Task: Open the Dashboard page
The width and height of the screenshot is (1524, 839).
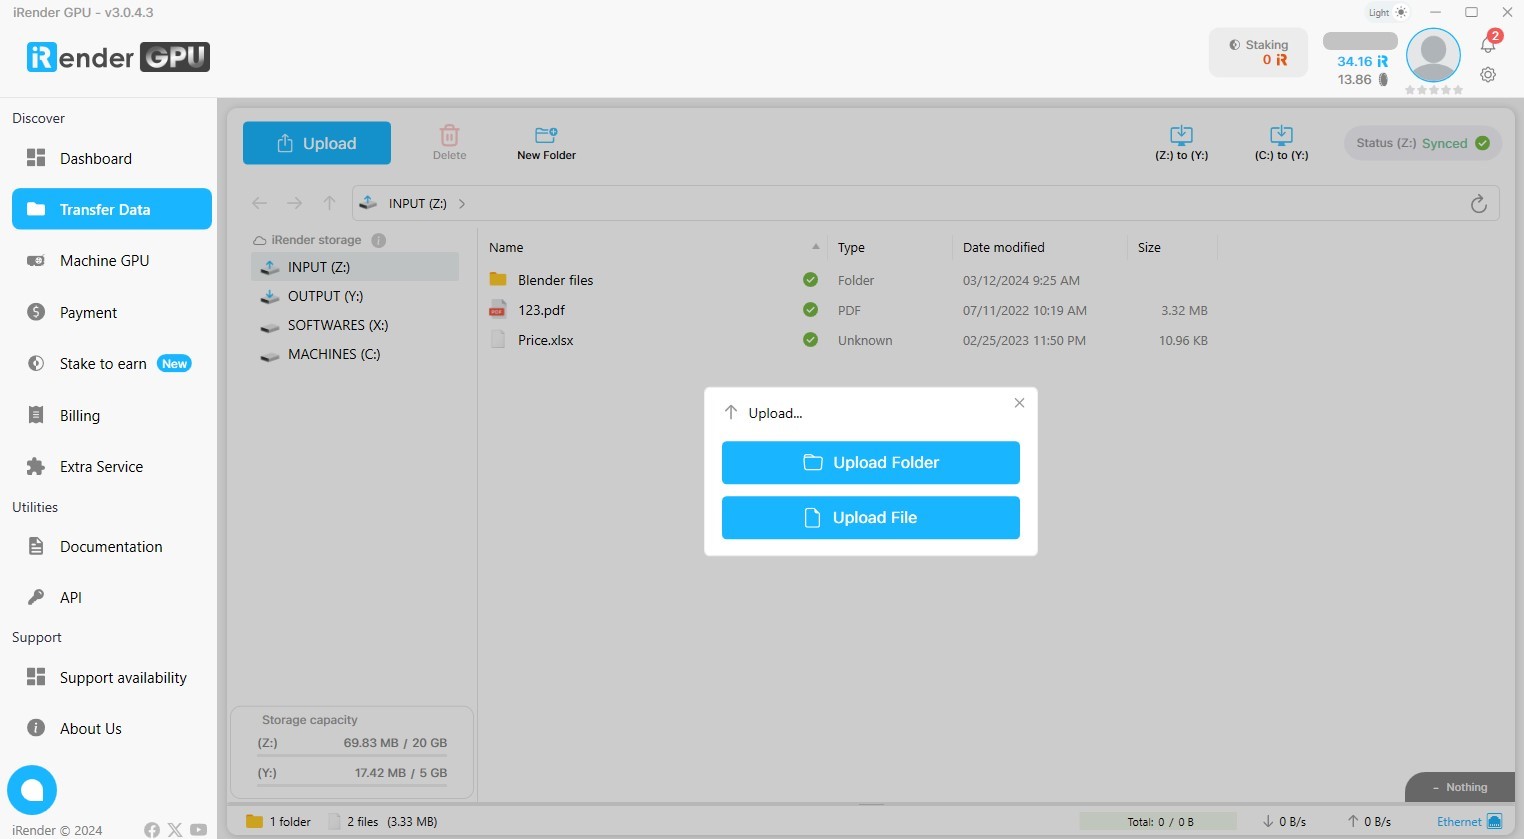Action: (x=112, y=158)
